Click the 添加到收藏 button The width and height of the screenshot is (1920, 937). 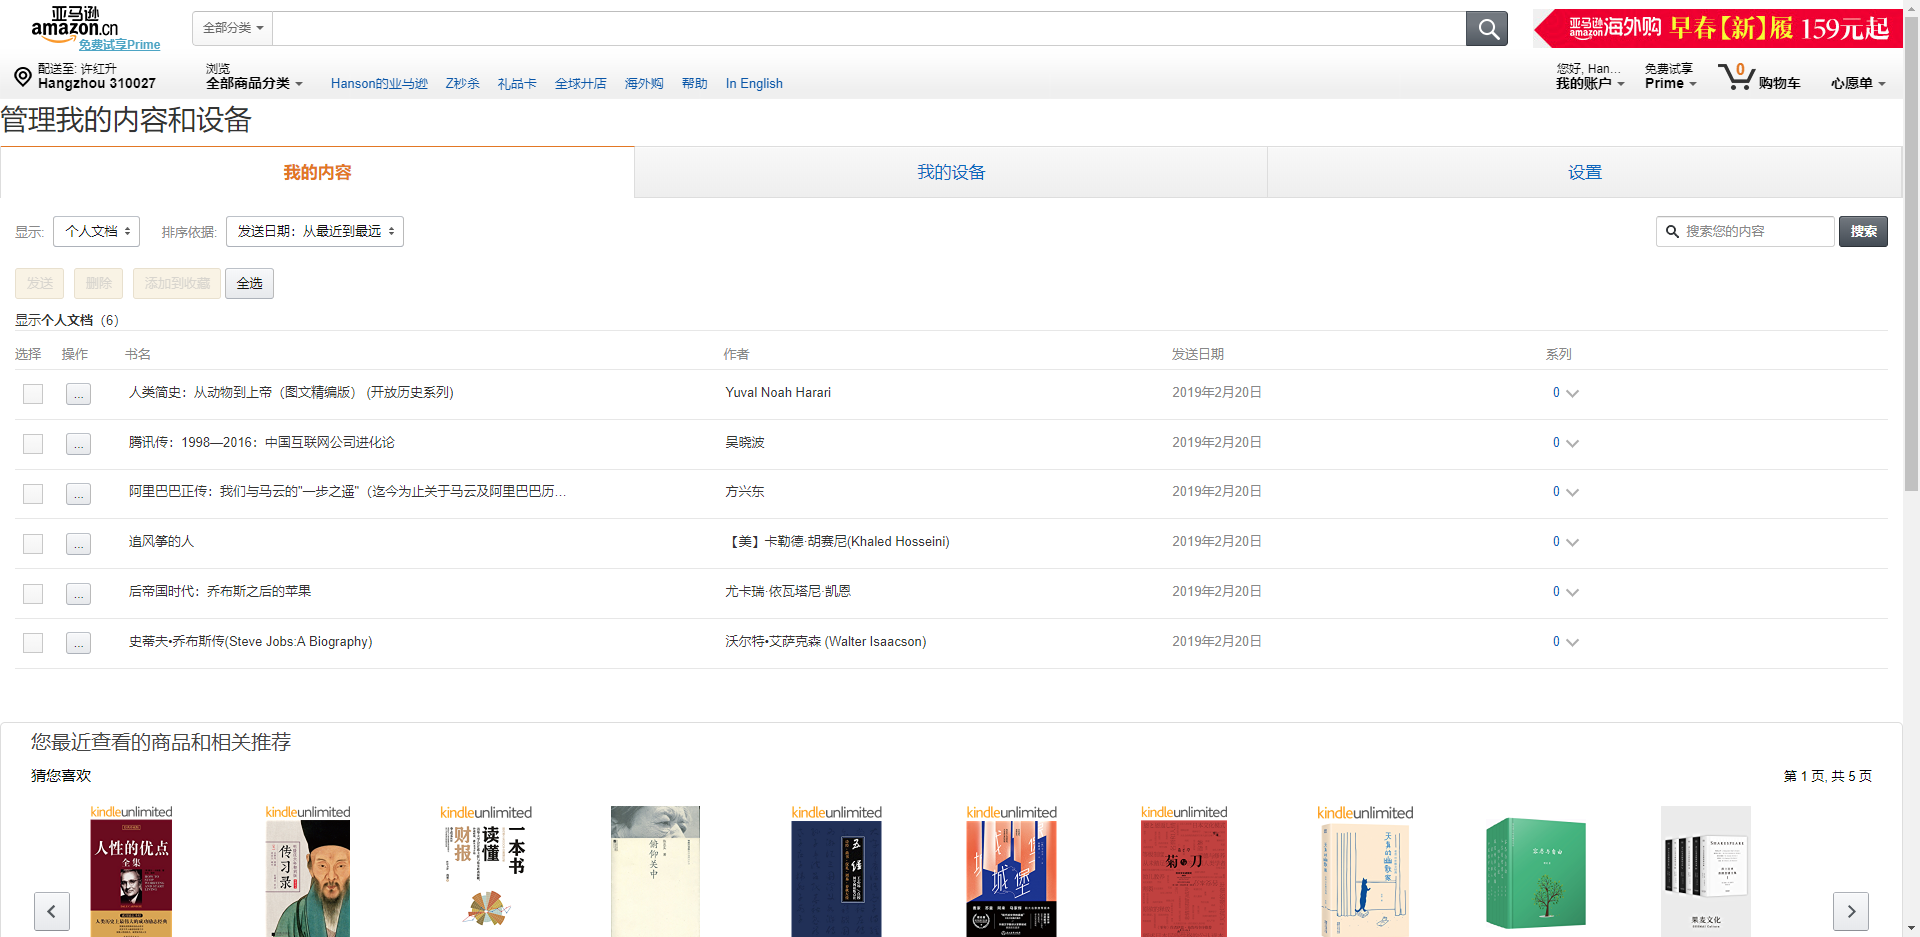click(x=177, y=283)
